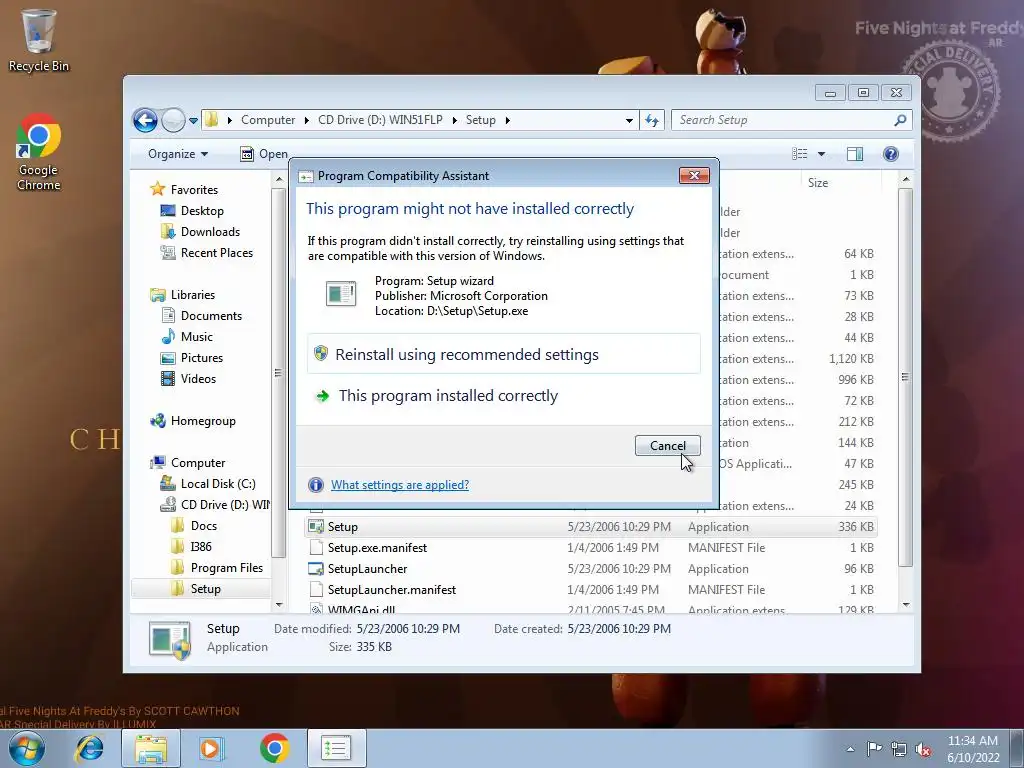The image size is (1024, 768).
Task: Open Downloads under Favorites
Action: coord(210,232)
